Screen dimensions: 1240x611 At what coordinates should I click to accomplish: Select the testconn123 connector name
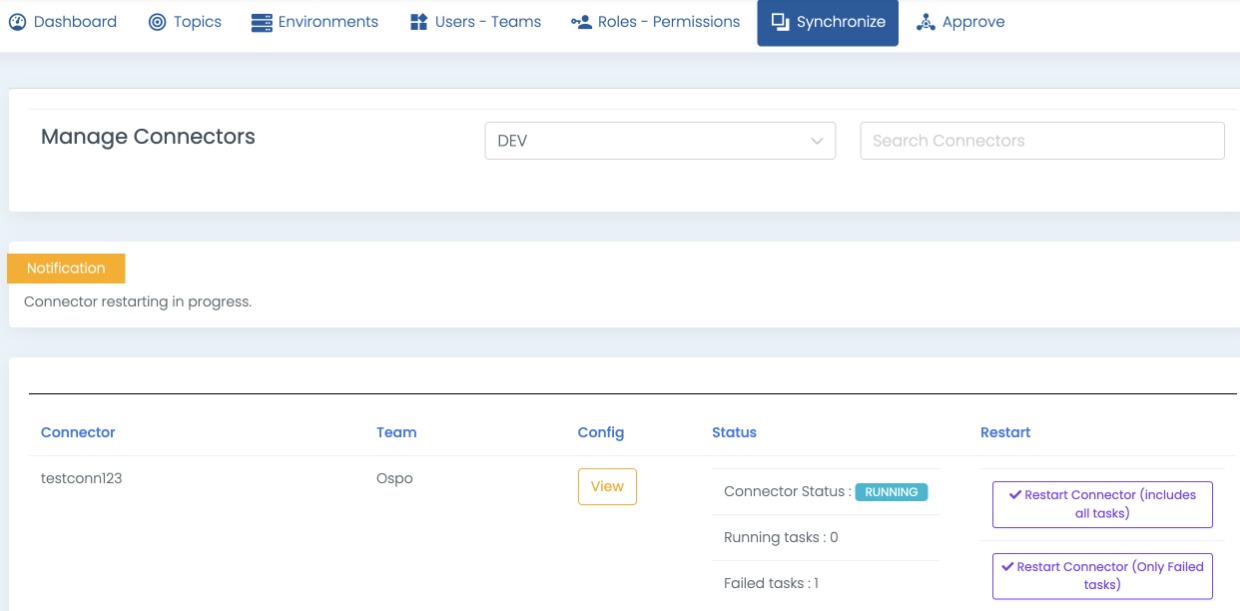81,479
